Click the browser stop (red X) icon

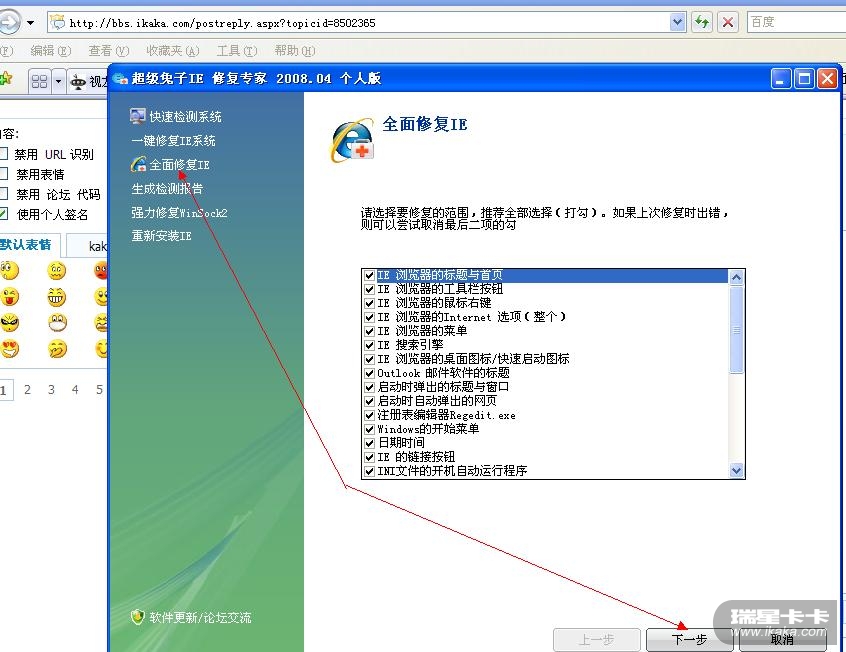(x=728, y=22)
